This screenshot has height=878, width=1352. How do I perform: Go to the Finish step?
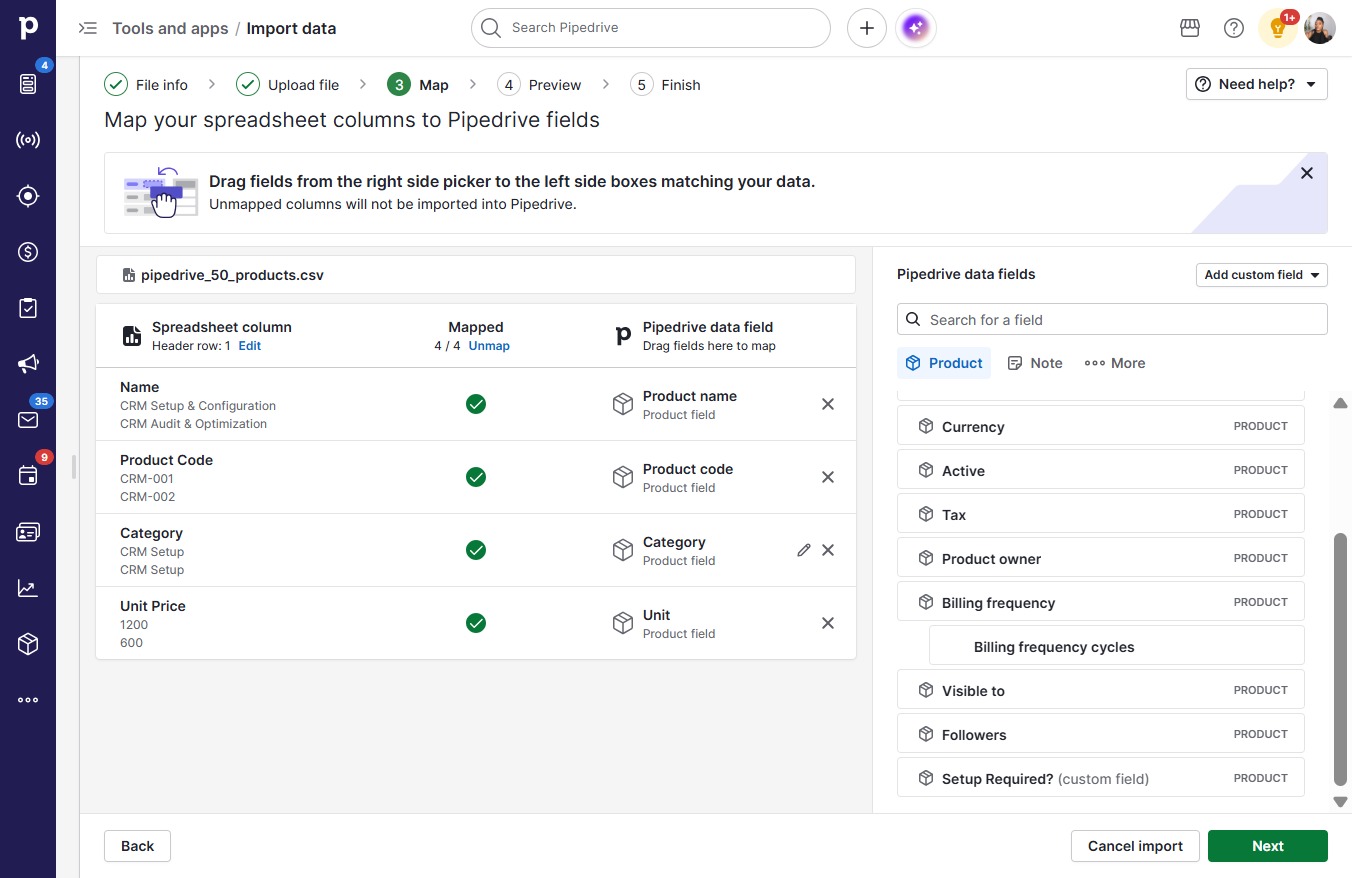[666, 85]
